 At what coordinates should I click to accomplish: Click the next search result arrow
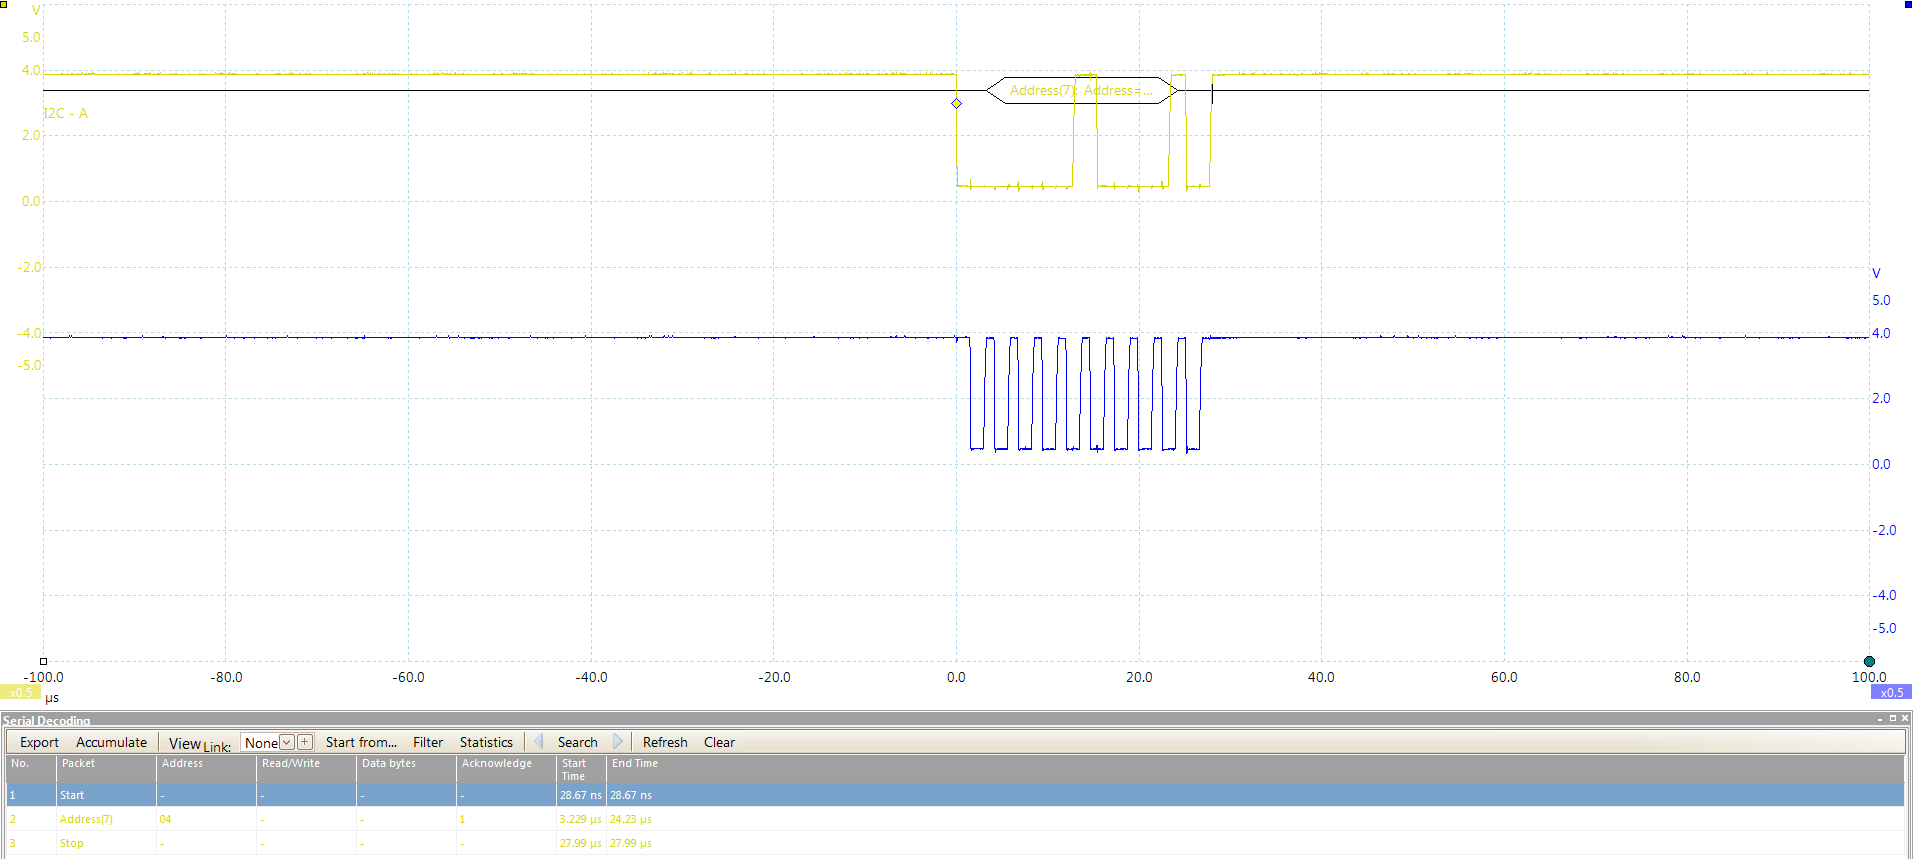(x=618, y=742)
